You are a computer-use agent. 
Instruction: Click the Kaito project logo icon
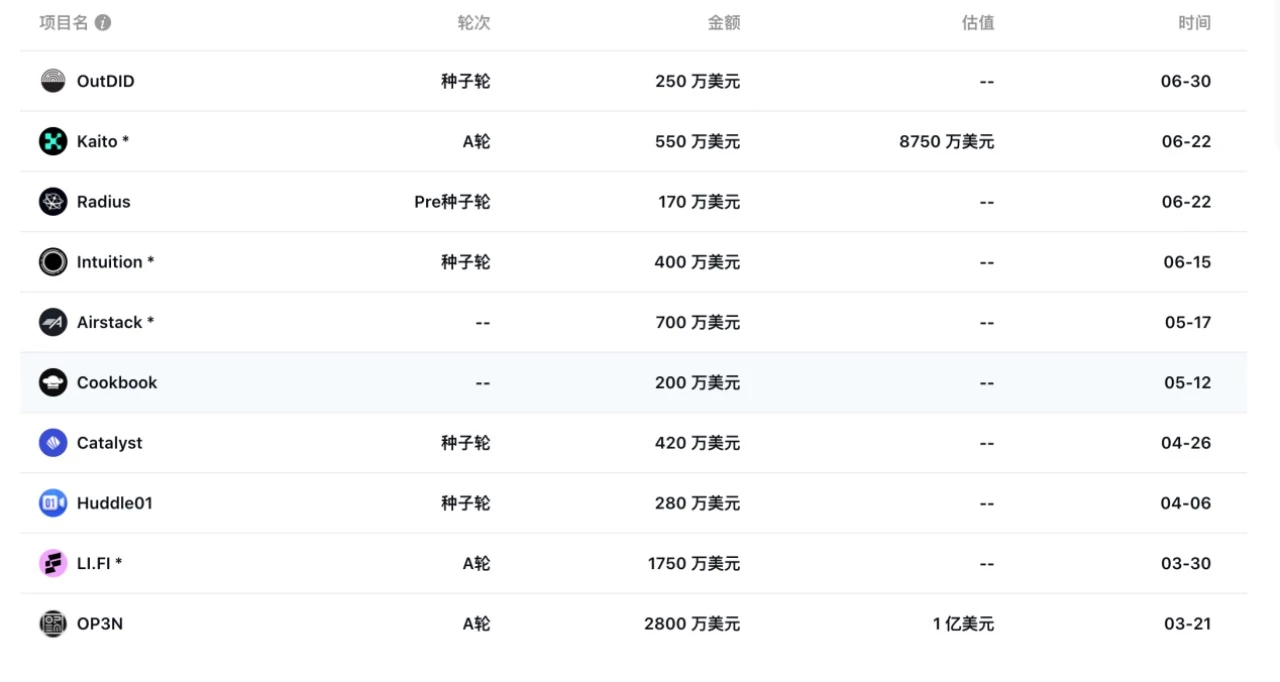click(53, 141)
